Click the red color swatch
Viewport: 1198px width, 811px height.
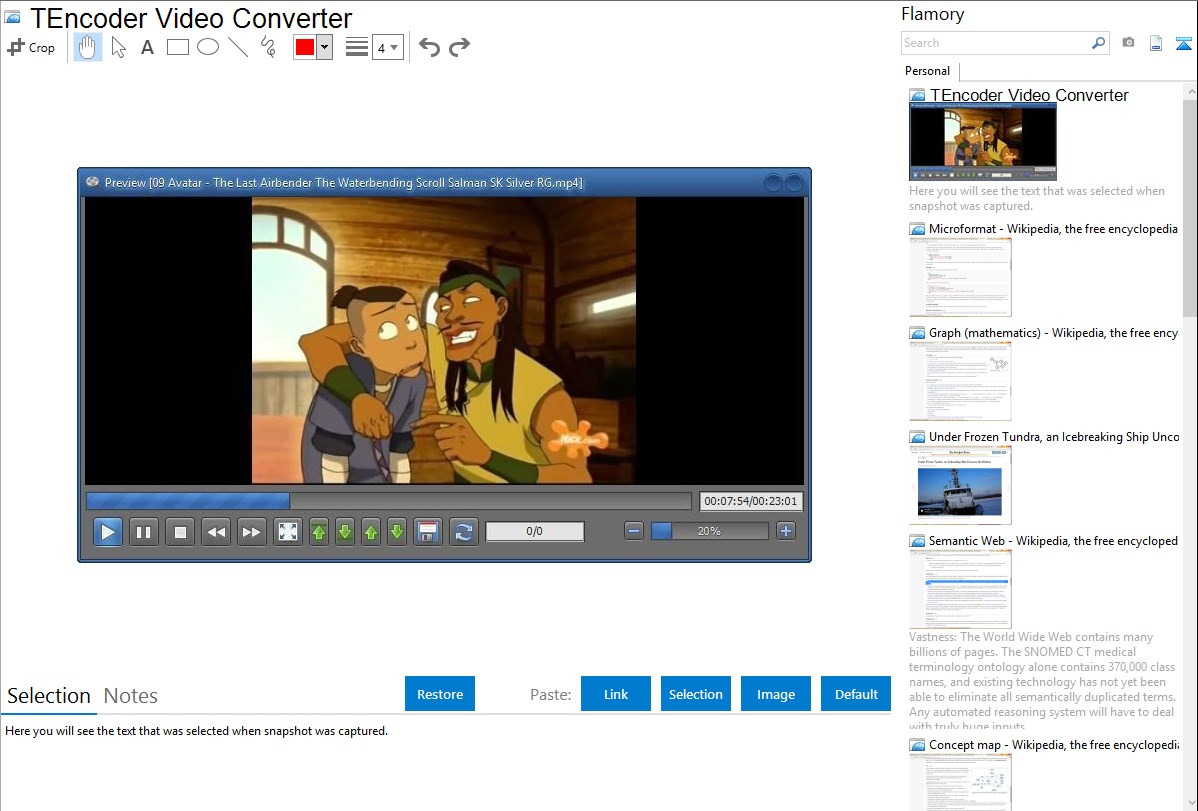point(305,47)
